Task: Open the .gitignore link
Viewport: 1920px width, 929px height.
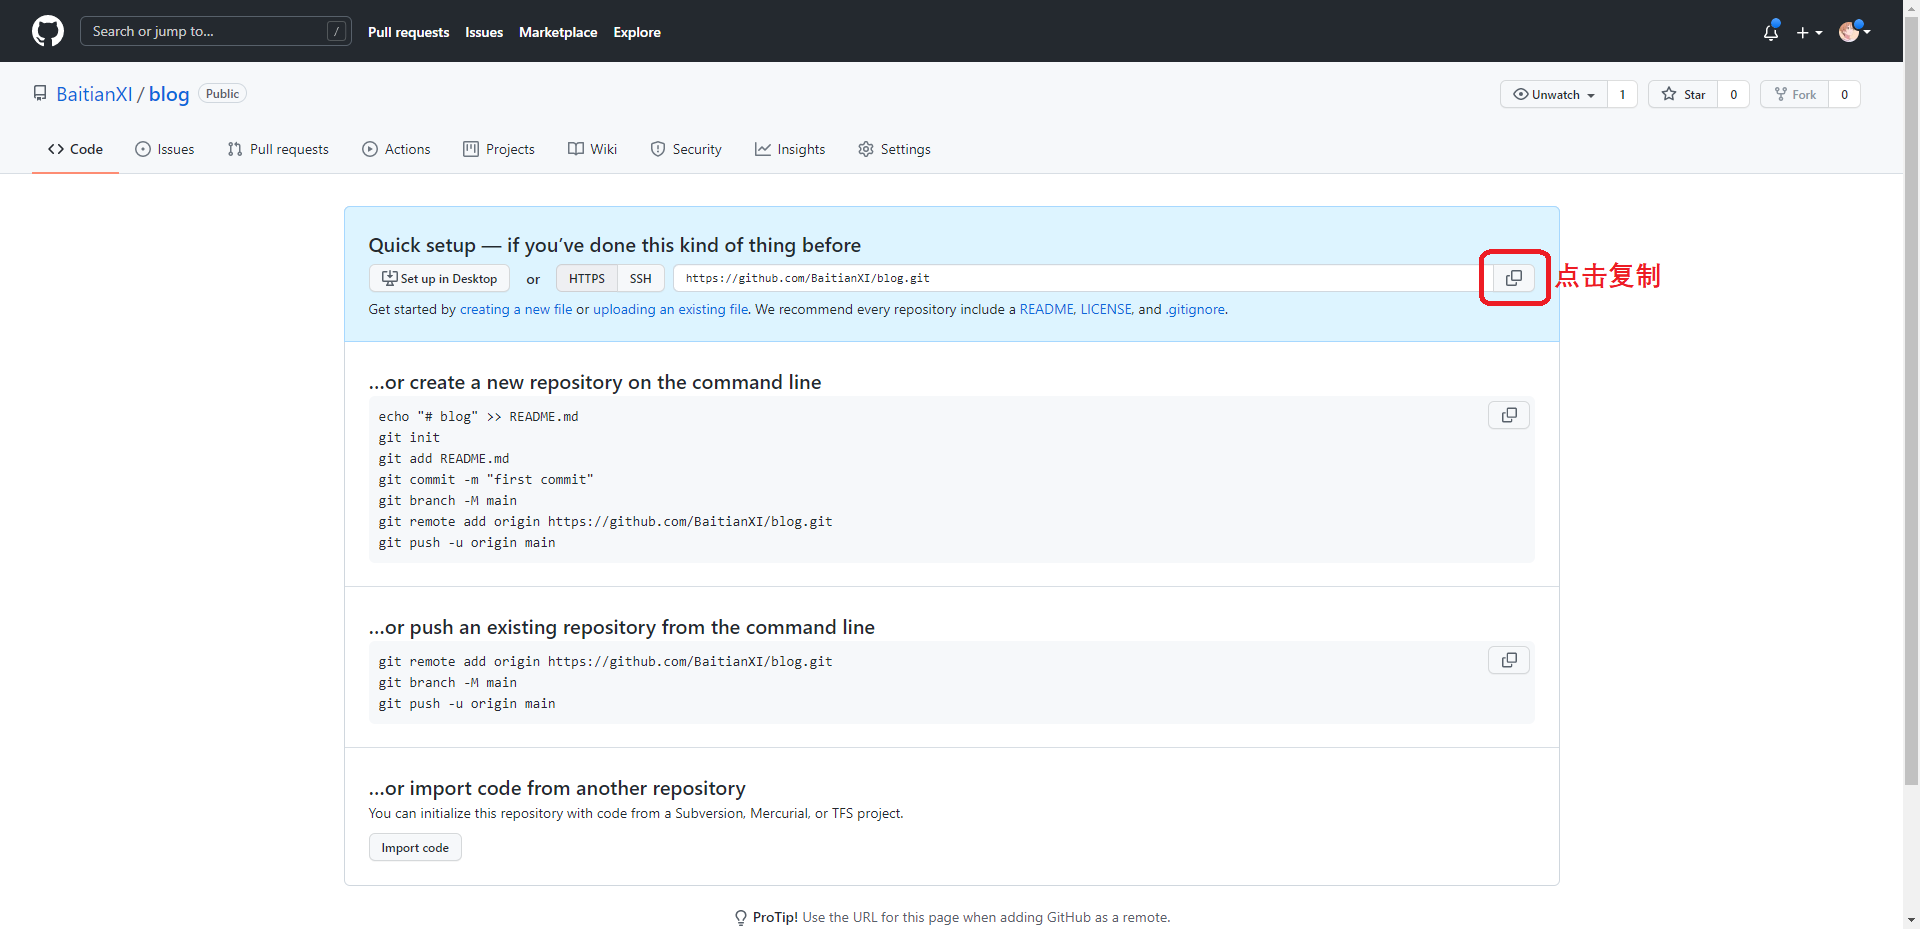Action: [1195, 309]
